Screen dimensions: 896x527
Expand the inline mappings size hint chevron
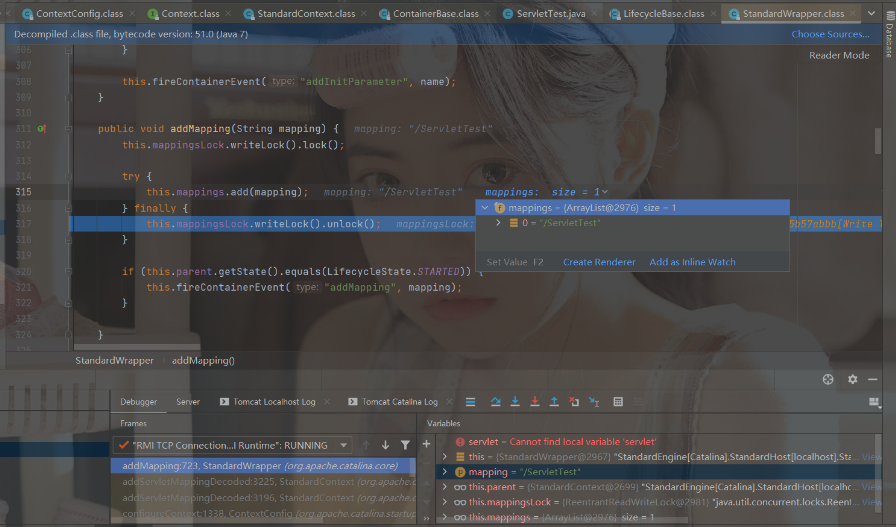coord(605,192)
